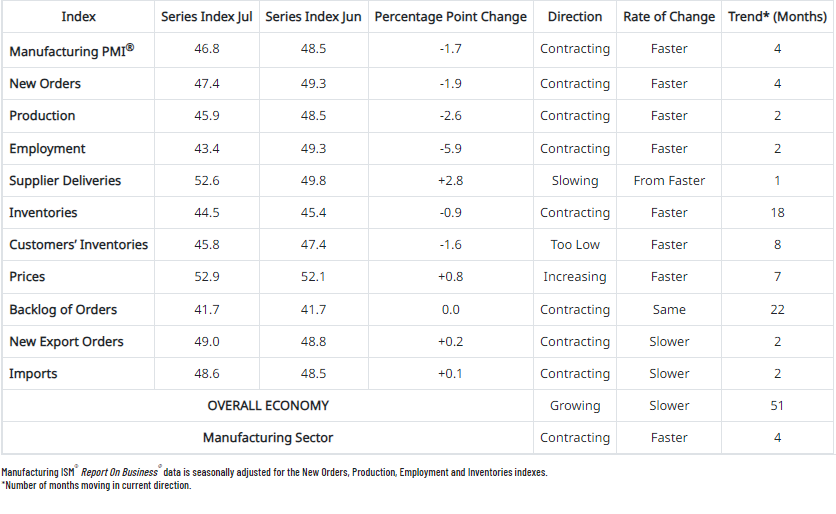Image resolution: width=836 pixels, height=514 pixels.
Task: Click the Series Index Jul column header
Action: point(207,16)
